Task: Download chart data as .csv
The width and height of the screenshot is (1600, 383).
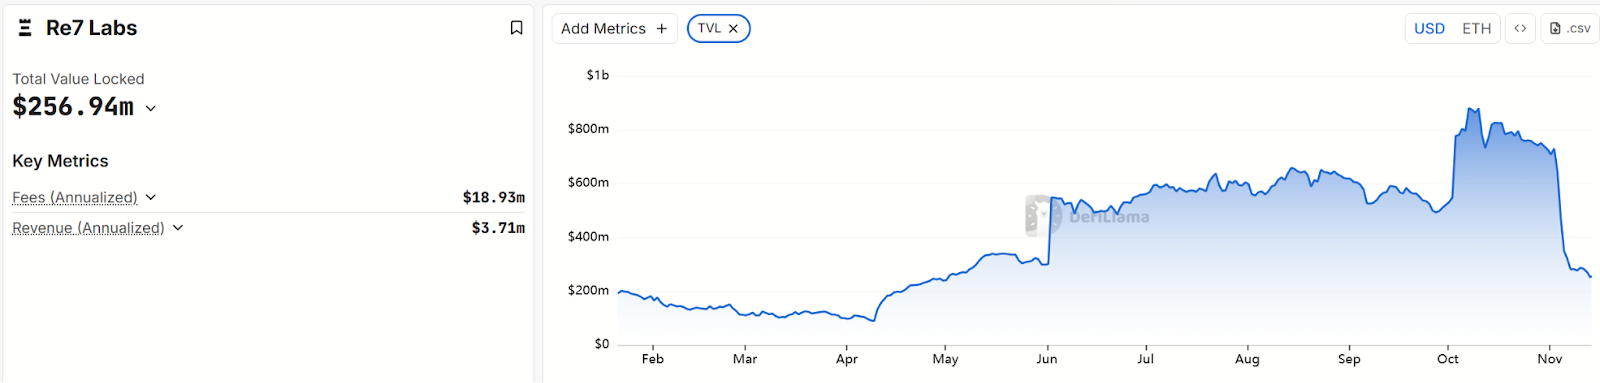Action: [x=1570, y=28]
